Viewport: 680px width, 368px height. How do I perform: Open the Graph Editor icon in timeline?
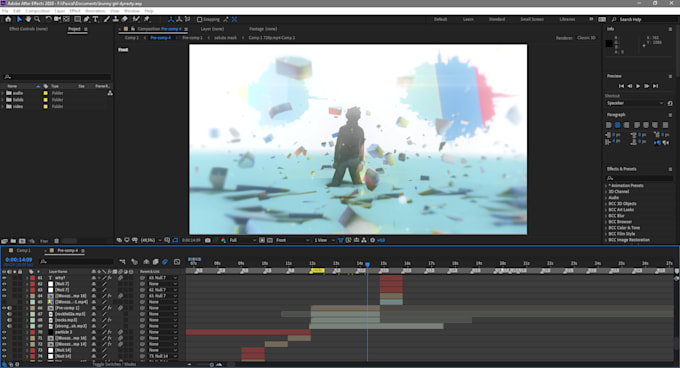click(177, 261)
